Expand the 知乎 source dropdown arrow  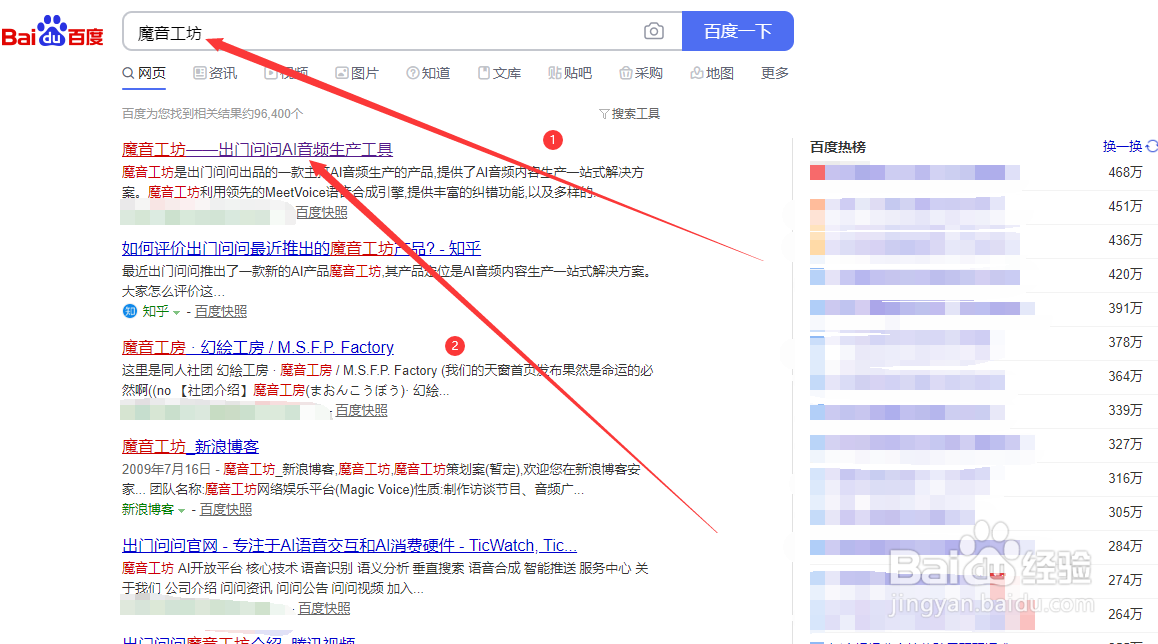click(x=177, y=312)
